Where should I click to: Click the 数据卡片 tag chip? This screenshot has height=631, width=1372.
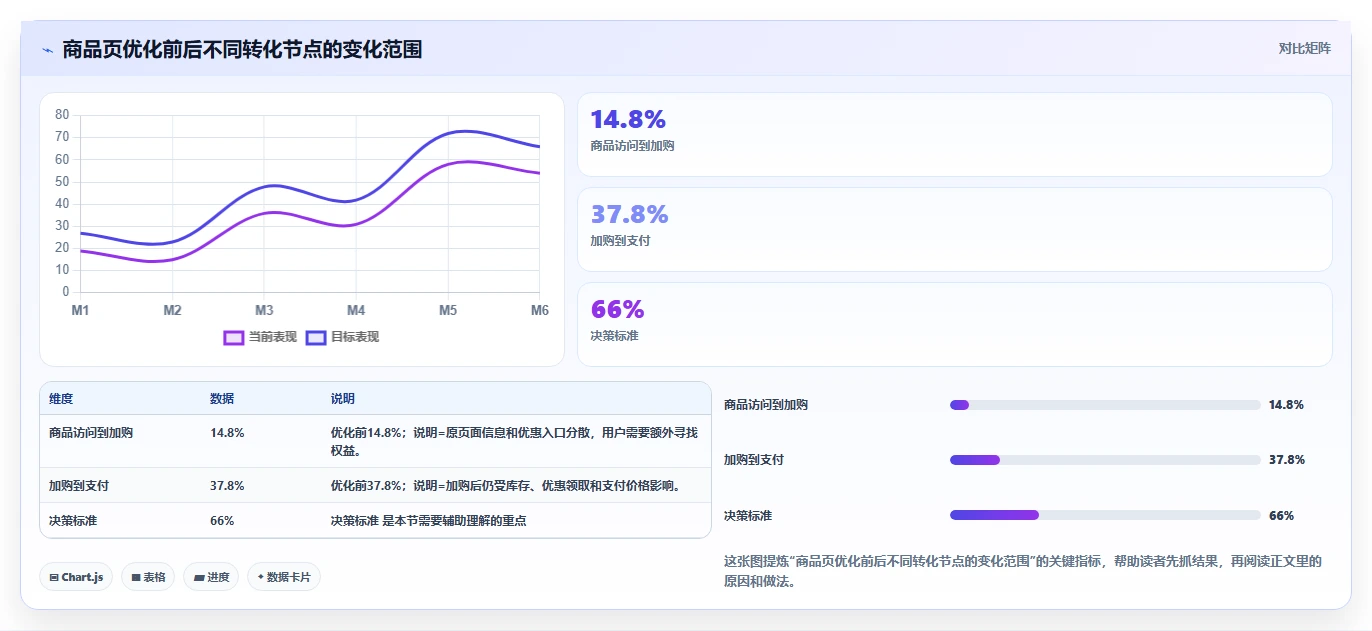[284, 577]
